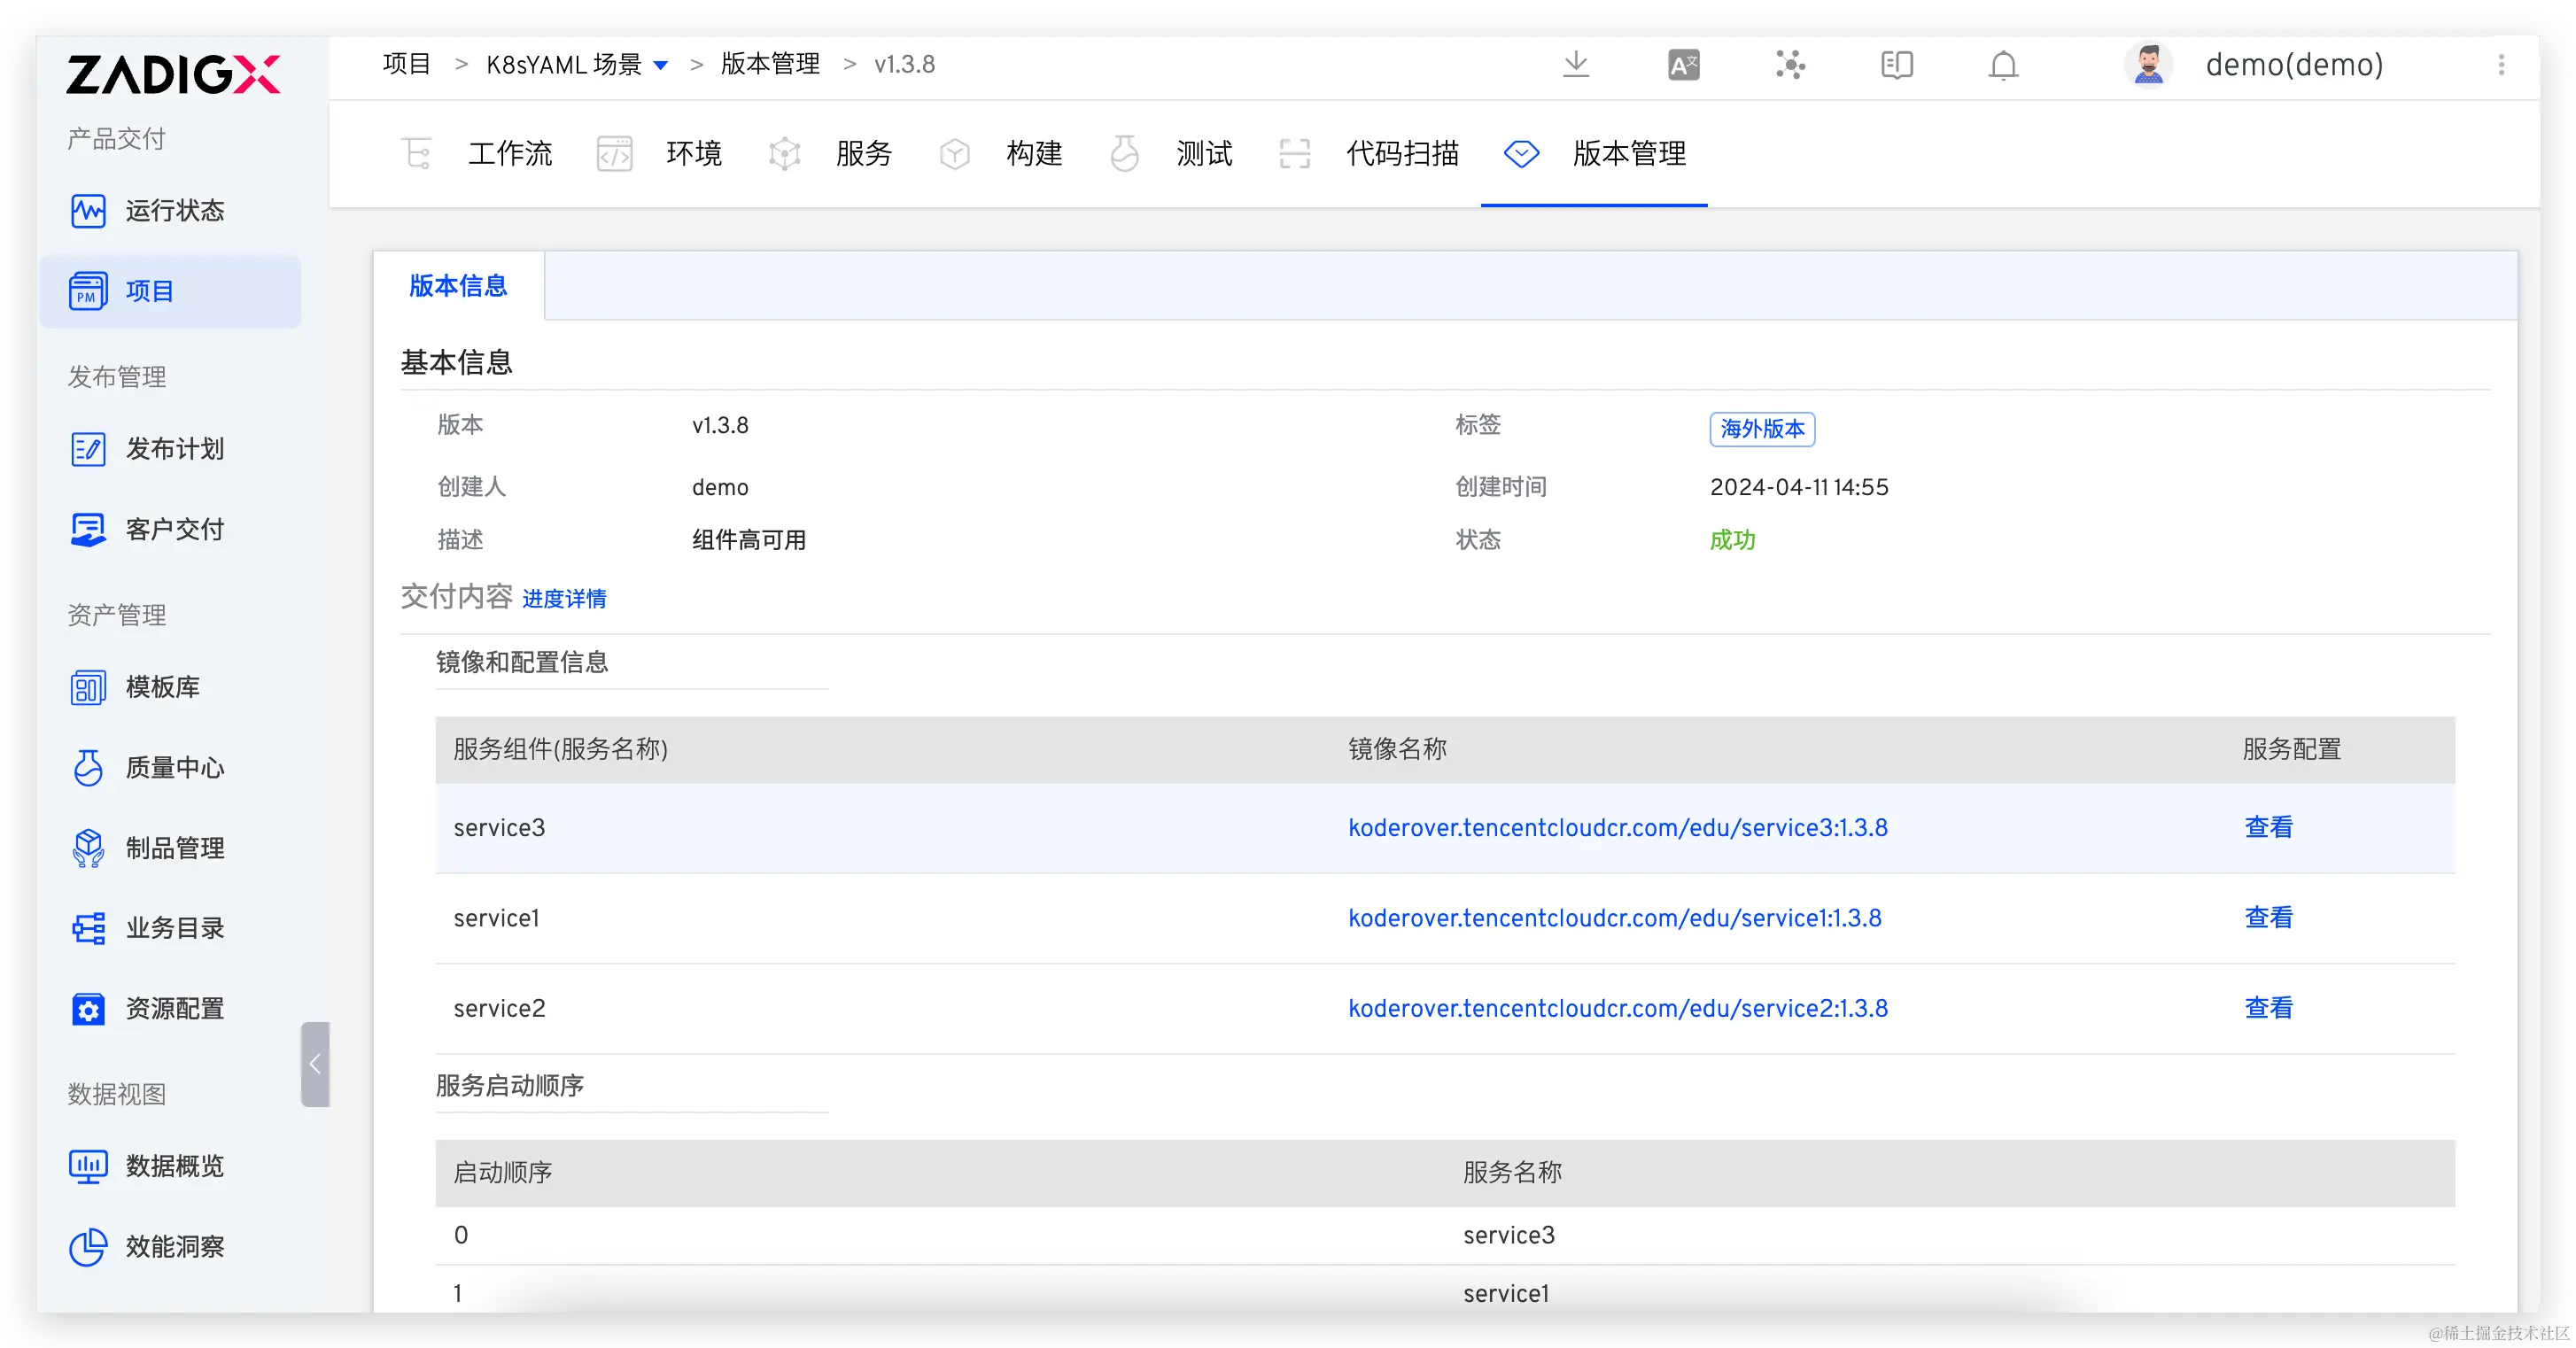Switch to the 工作流 tab
Image resolution: width=2576 pixels, height=1348 pixels.
(510, 154)
